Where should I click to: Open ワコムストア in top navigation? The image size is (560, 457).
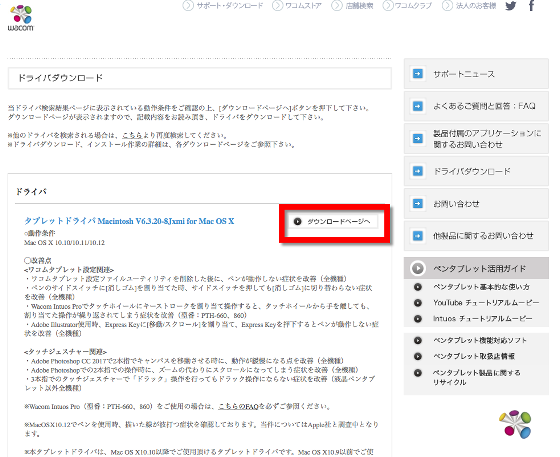coord(303,6)
